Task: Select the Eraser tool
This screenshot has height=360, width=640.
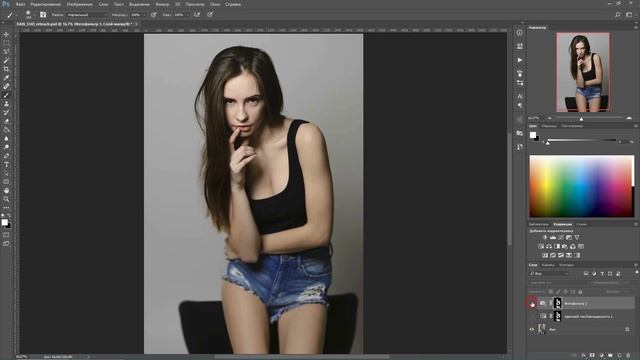Action: click(6, 121)
